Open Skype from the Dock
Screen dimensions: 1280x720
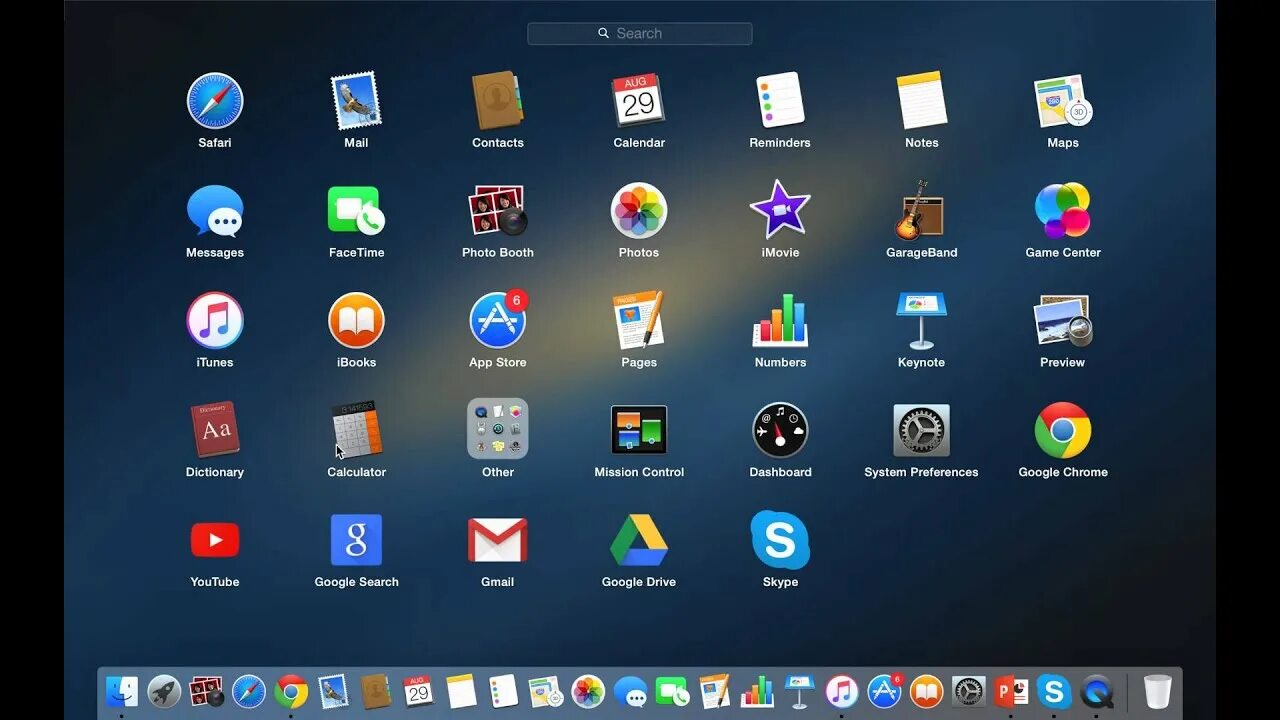(x=1054, y=691)
